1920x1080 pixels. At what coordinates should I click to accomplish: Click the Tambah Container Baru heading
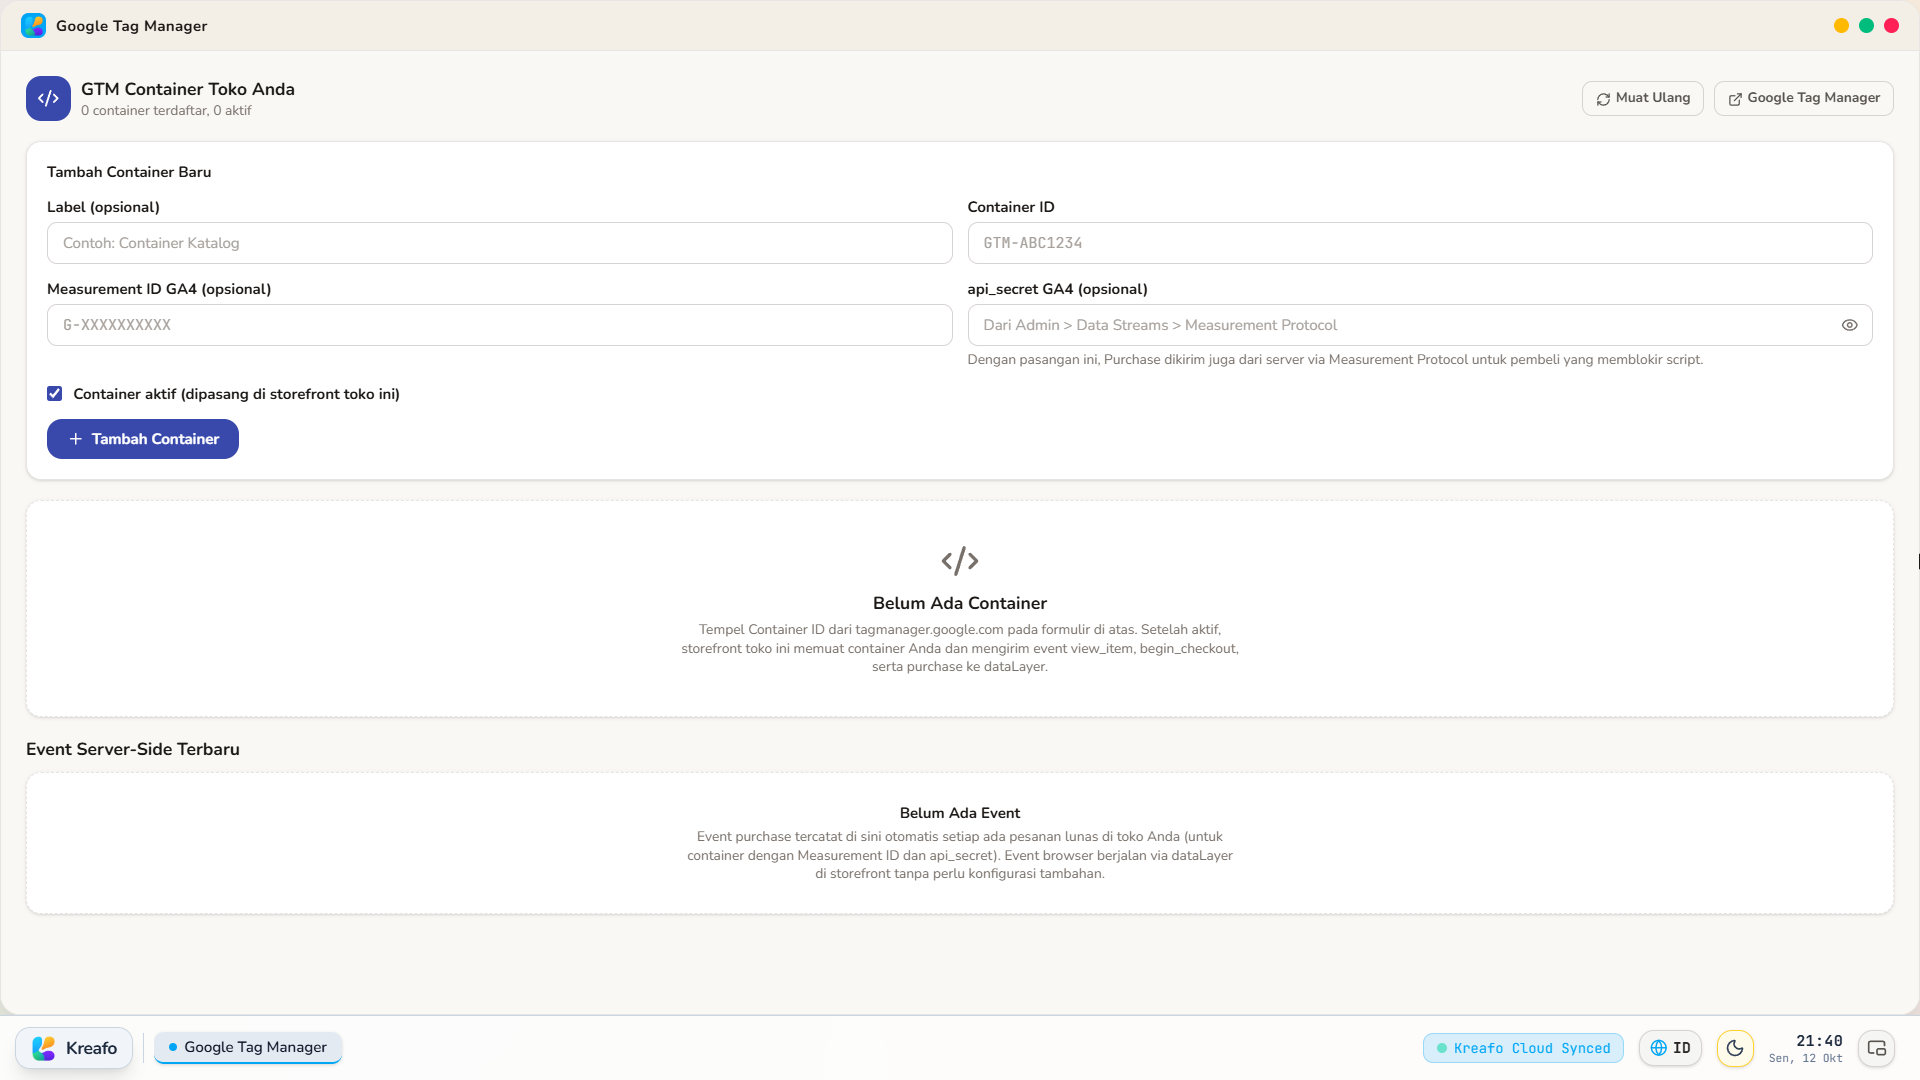[x=129, y=172]
